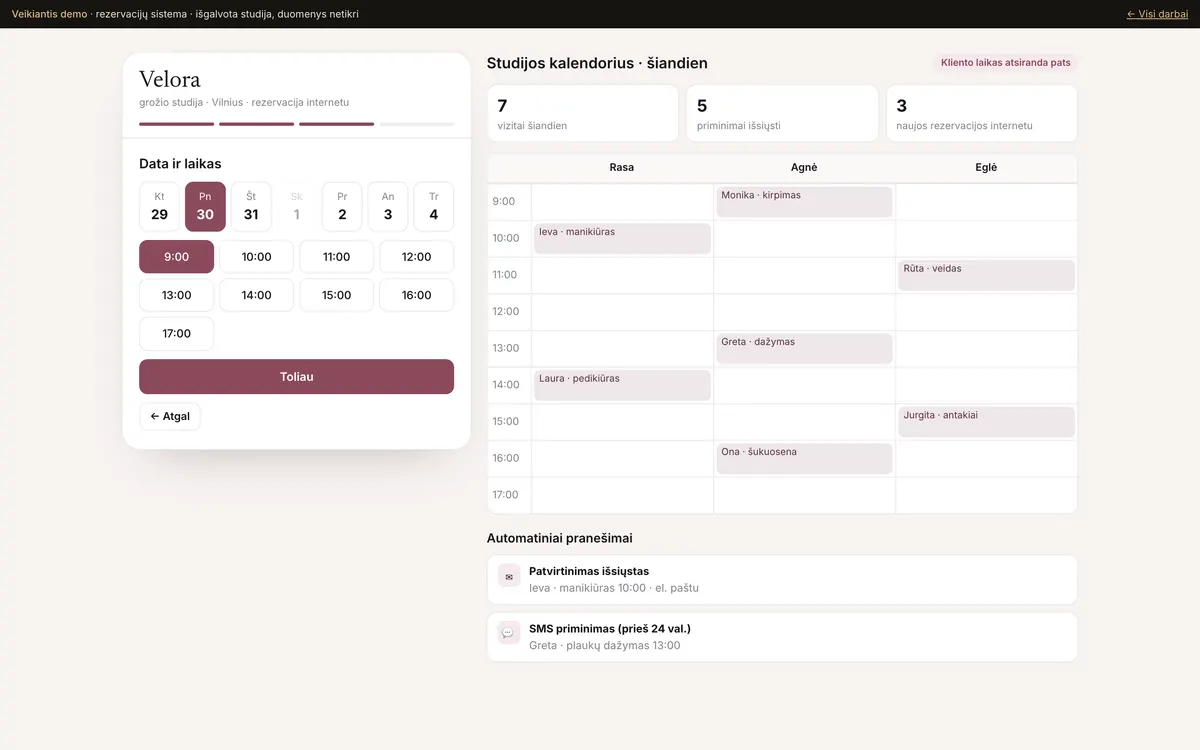Image resolution: width=1200 pixels, height=750 pixels.
Task: Choose the 13:00 time slot button
Action: (176, 295)
